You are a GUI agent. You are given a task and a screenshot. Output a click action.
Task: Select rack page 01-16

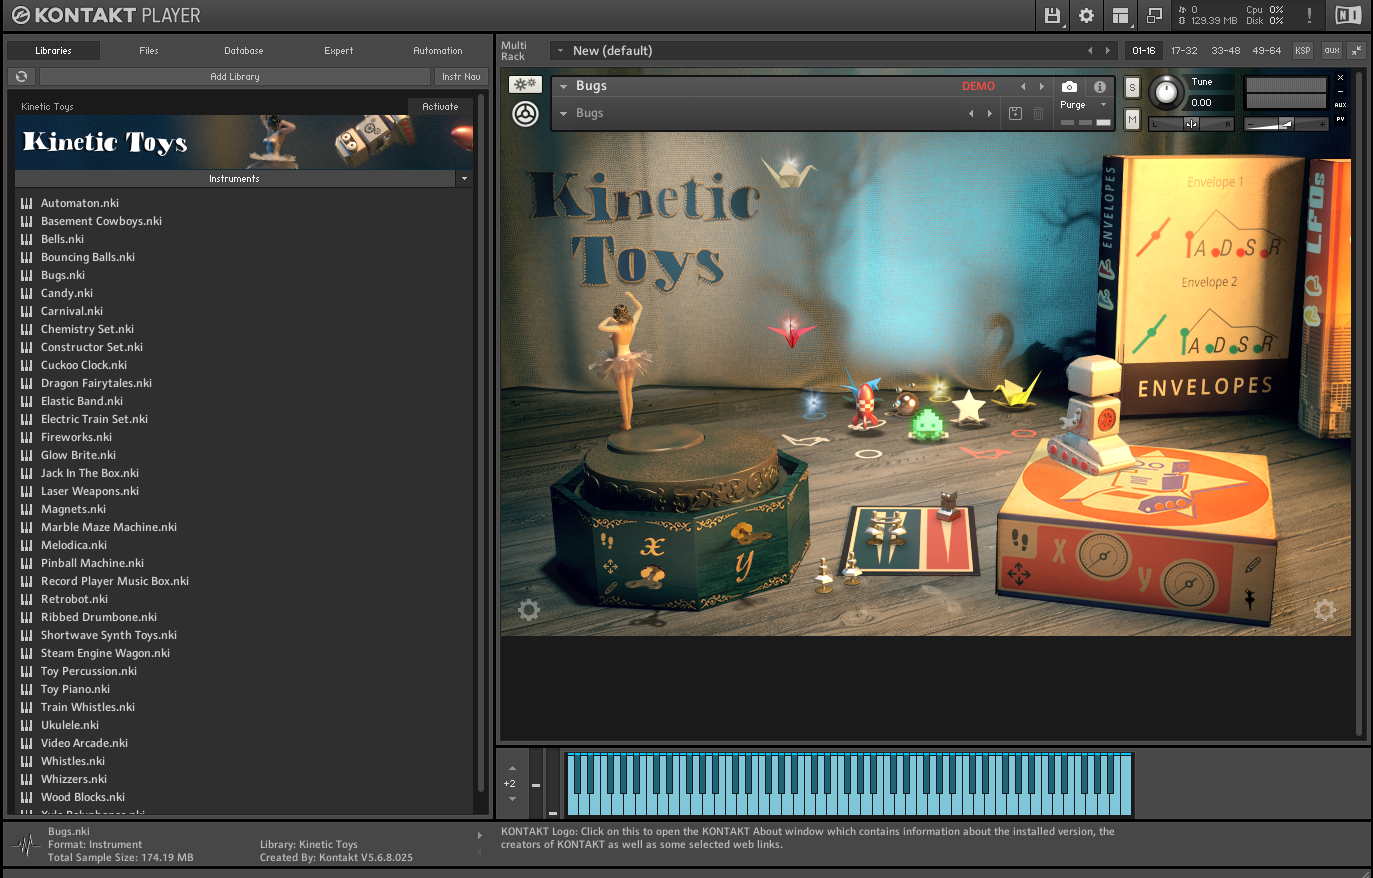1144,50
